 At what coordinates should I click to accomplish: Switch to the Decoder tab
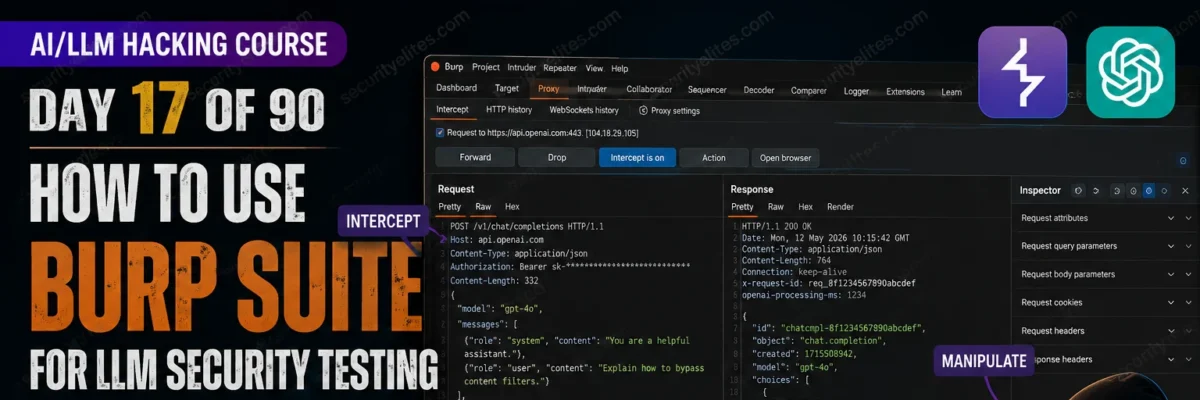point(761,90)
